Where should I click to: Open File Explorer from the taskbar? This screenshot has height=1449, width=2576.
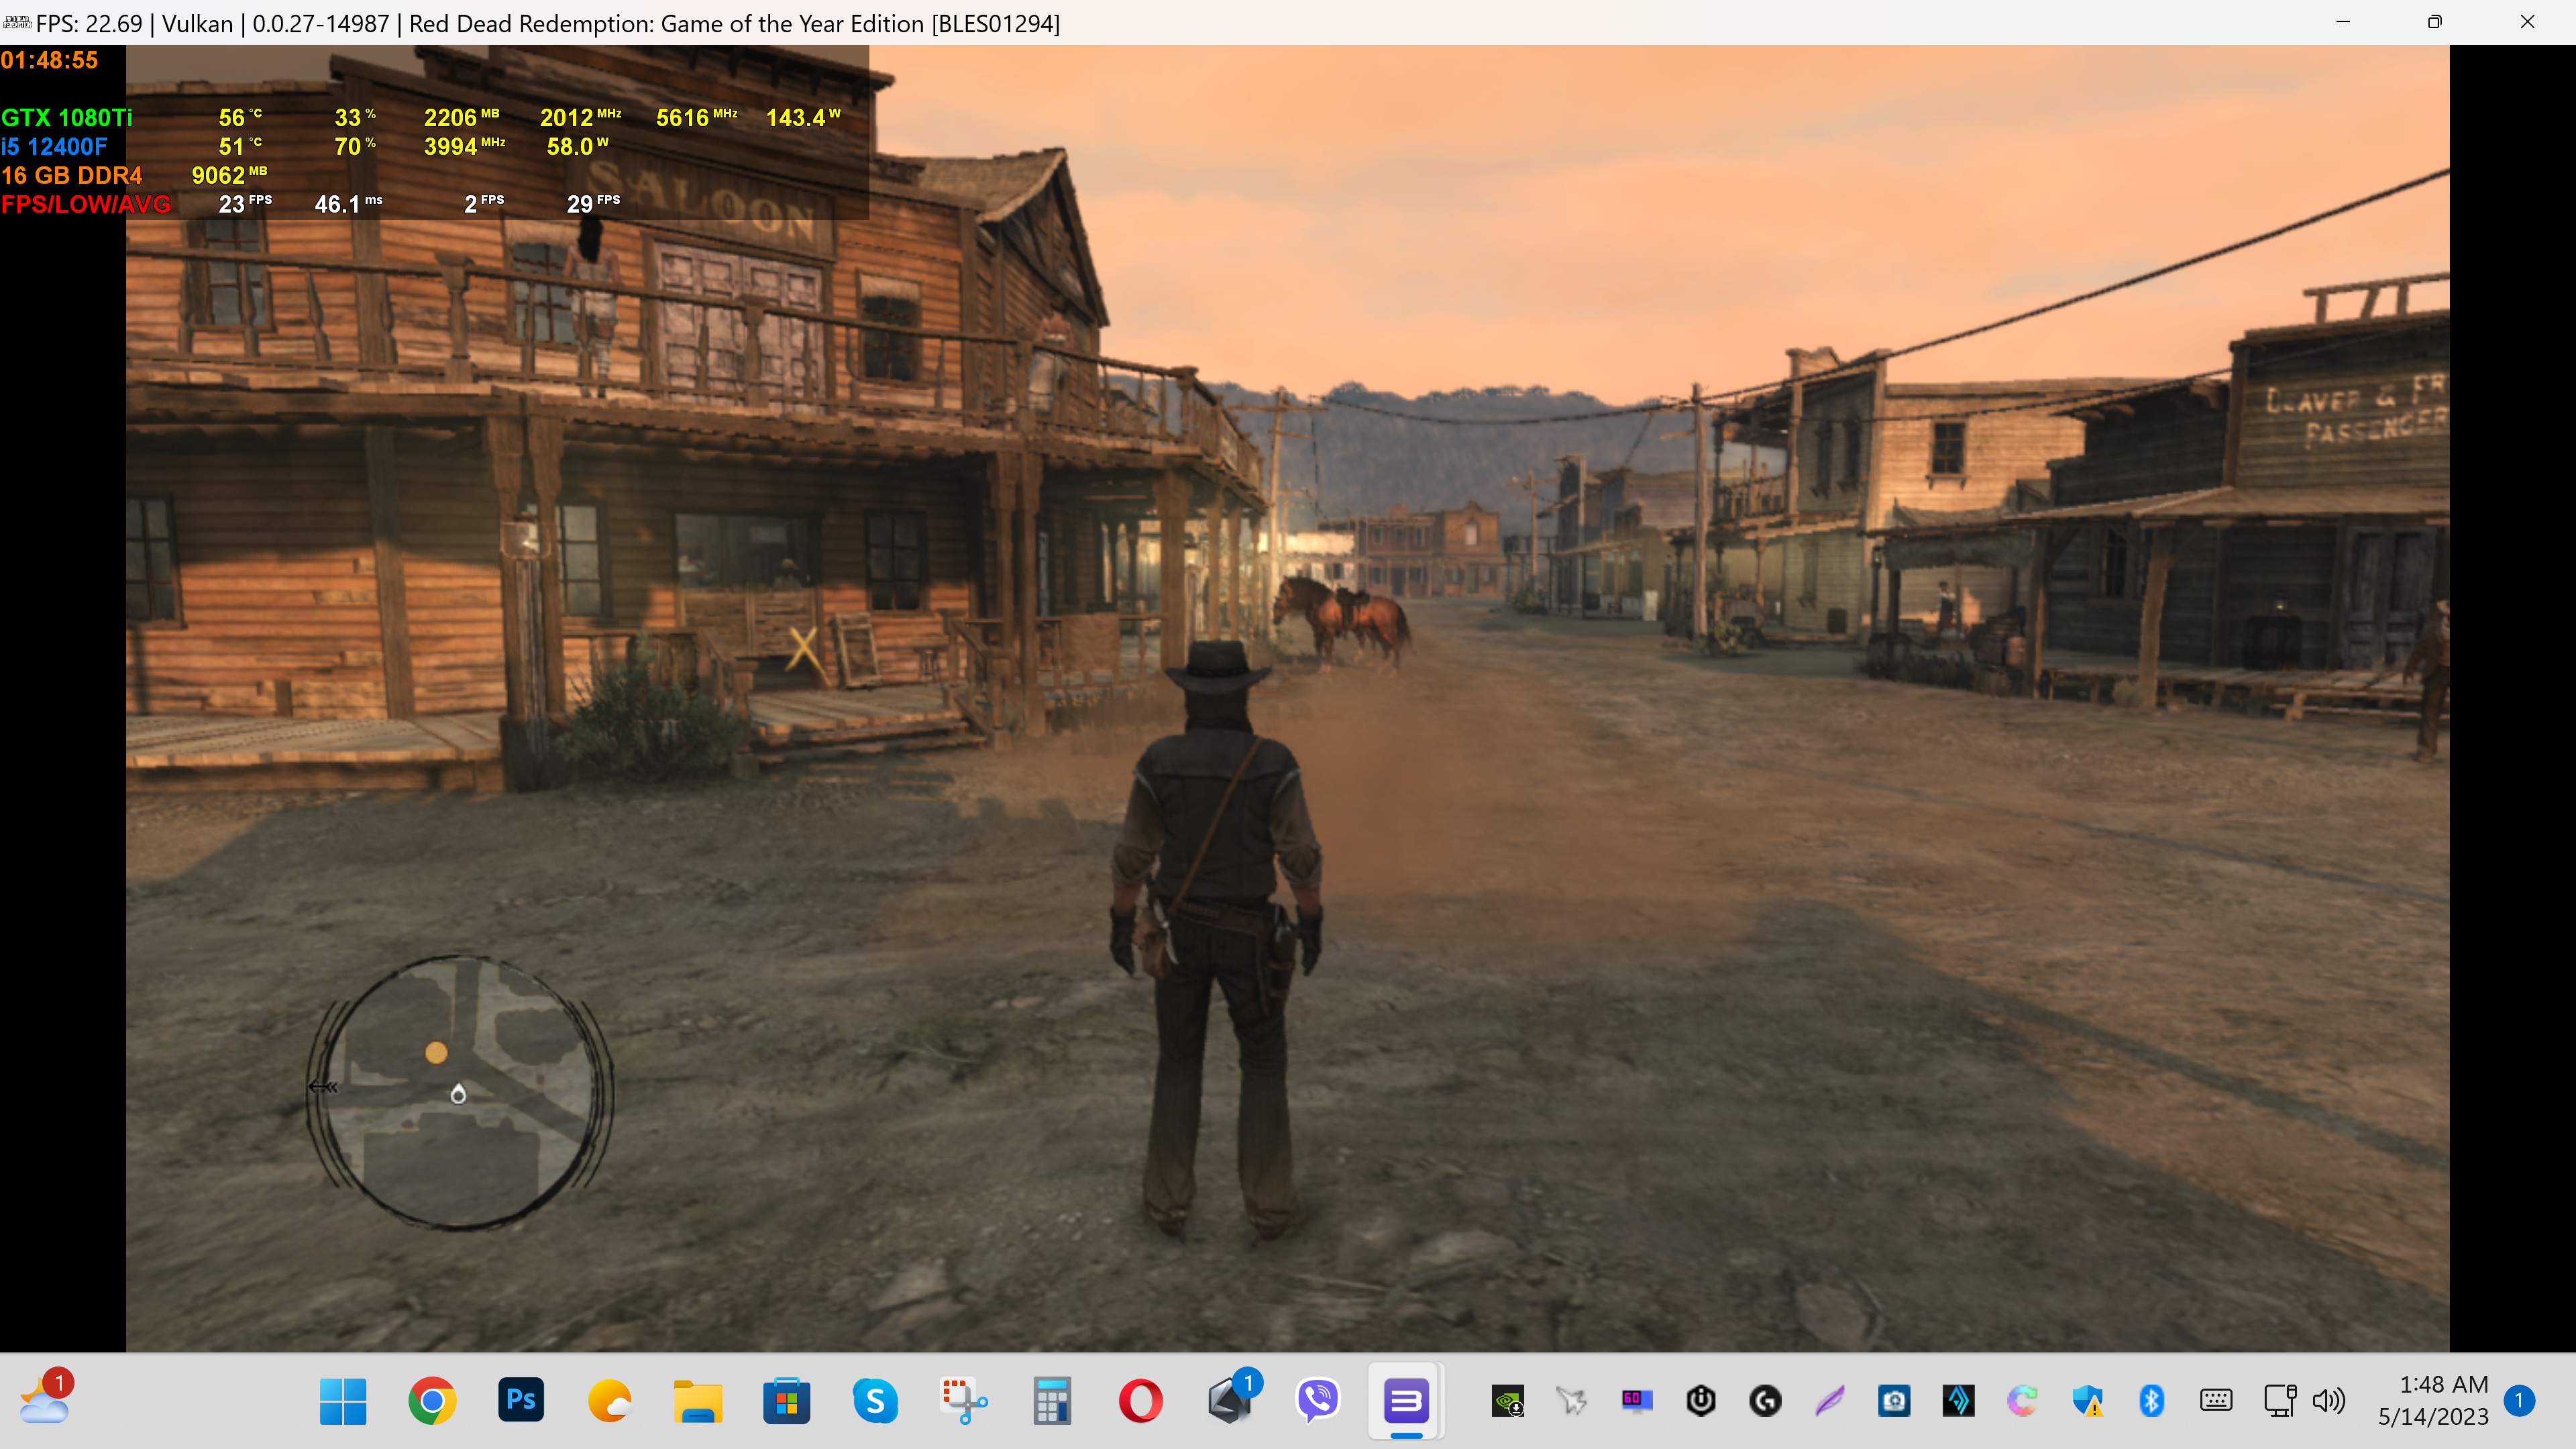click(x=697, y=1401)
